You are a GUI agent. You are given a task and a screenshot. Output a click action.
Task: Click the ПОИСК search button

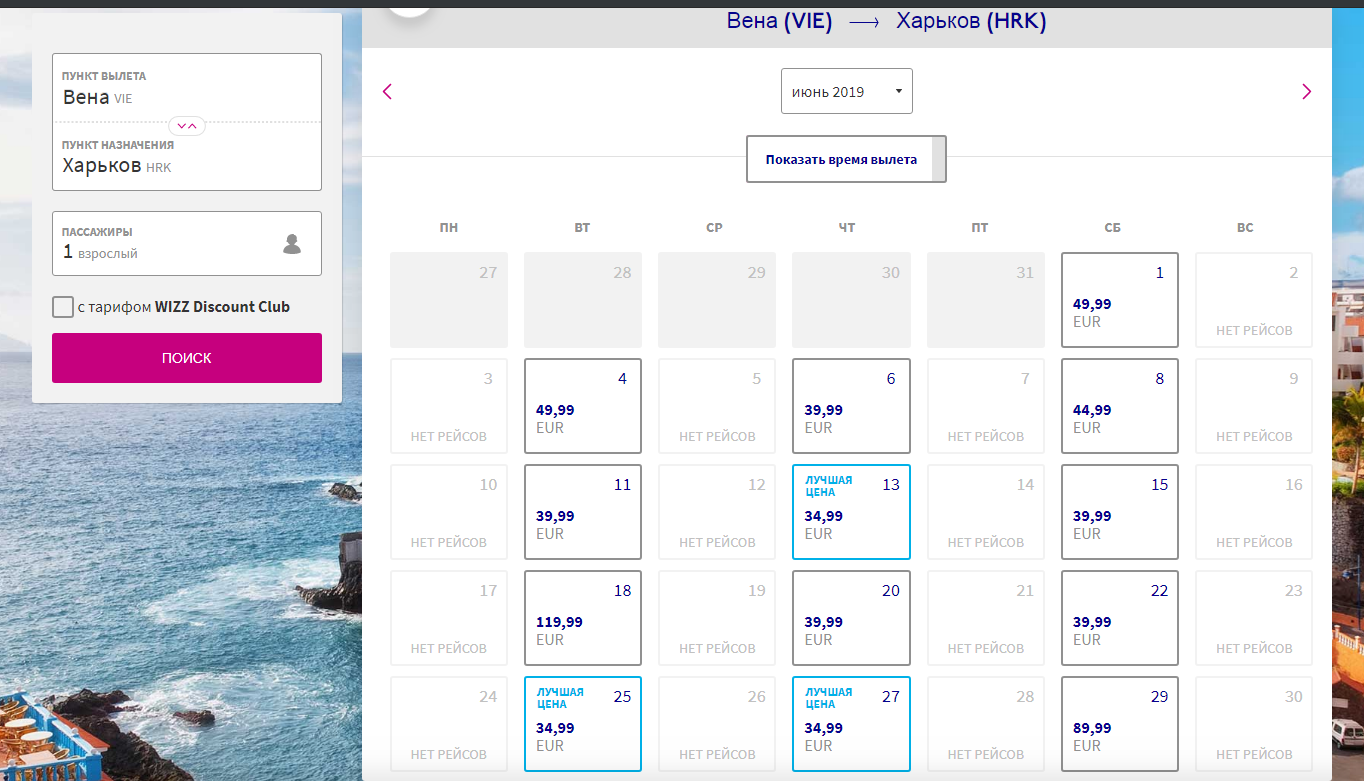(187, 358)
